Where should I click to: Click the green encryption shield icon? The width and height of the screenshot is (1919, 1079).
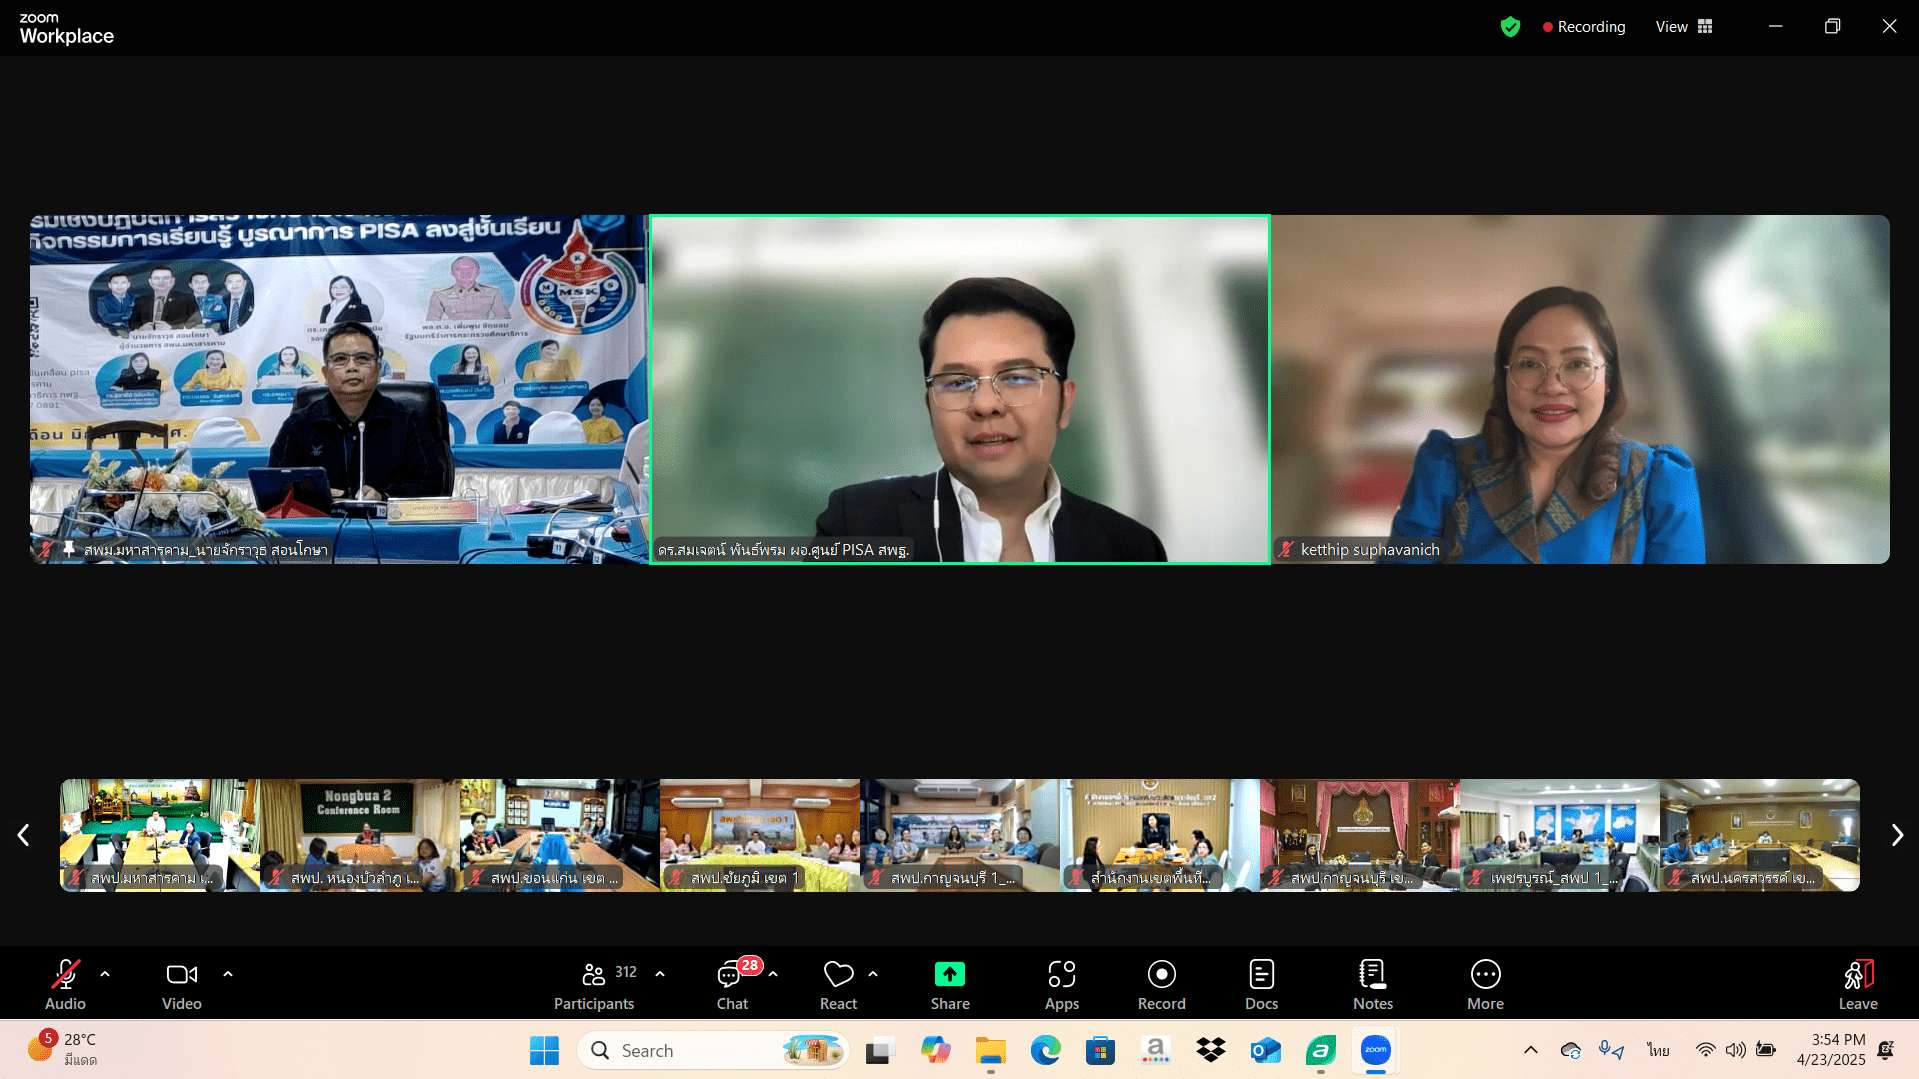pos(1510,27)
